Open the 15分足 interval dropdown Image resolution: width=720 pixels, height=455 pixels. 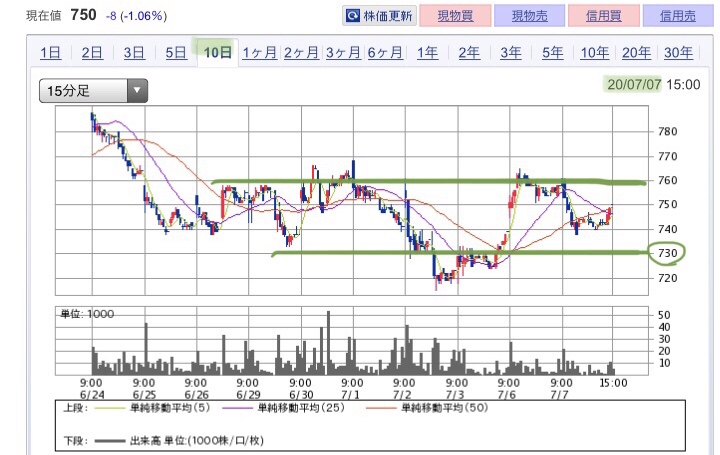93,90
